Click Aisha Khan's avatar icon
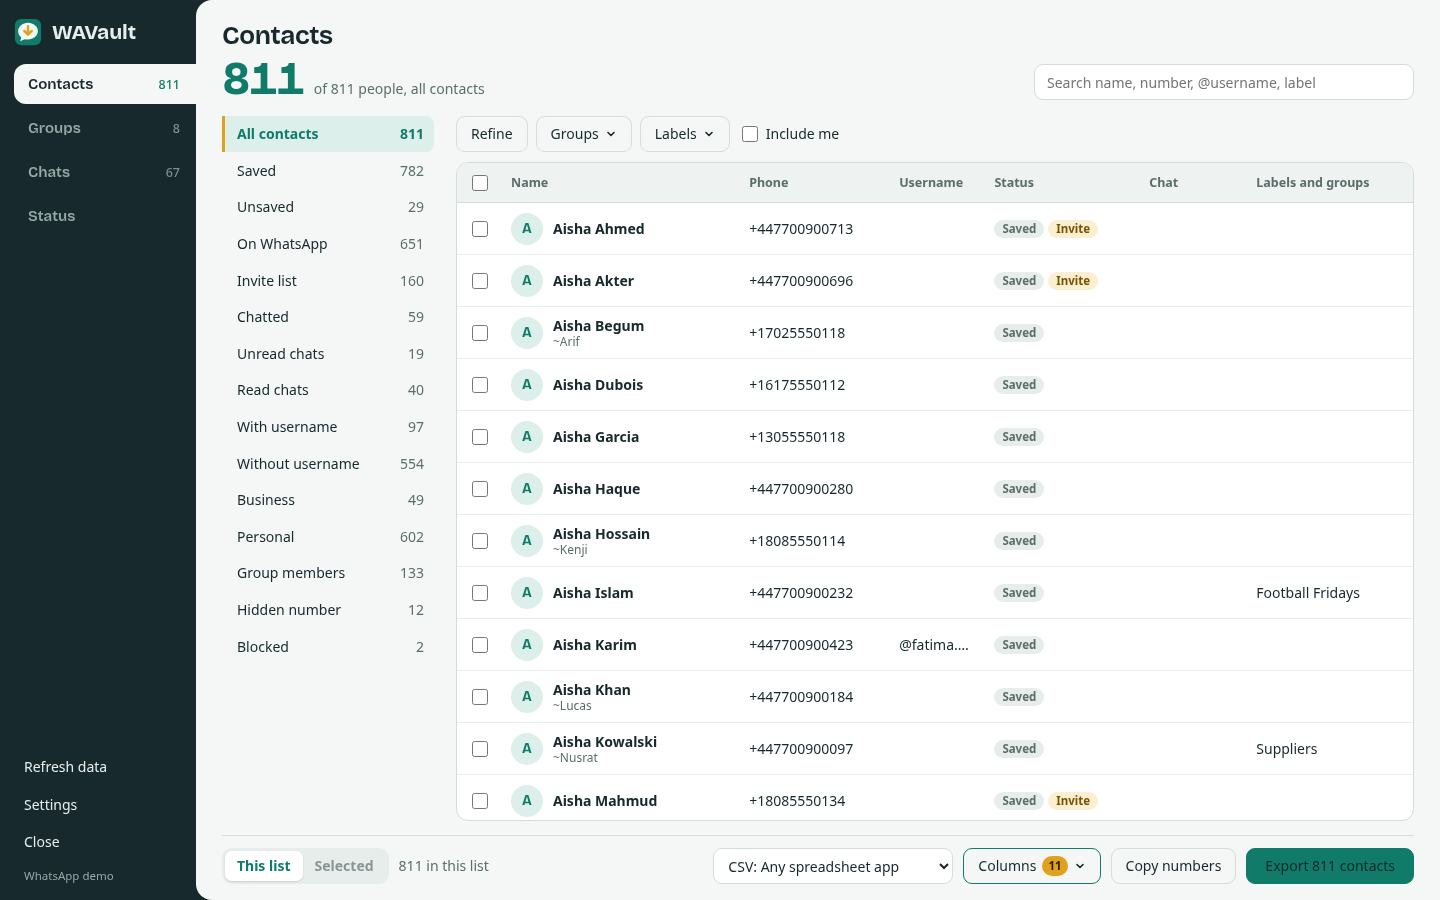 click(527, 697)
